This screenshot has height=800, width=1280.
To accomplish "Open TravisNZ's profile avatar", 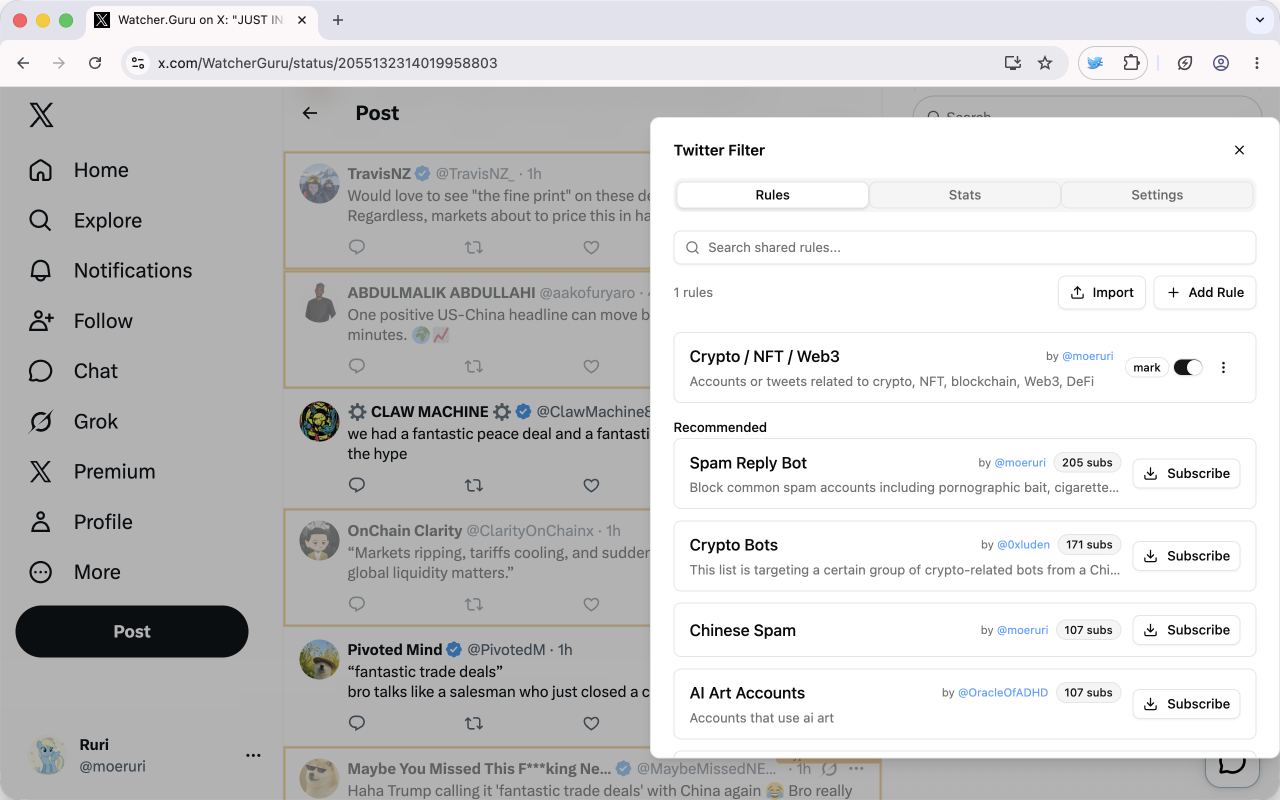I will pos(320,184).
